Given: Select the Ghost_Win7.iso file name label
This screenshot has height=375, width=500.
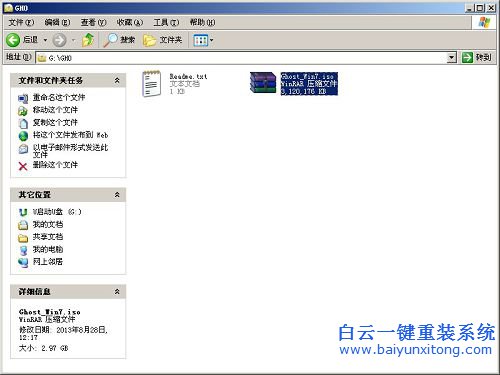Looking at the screenshot, I should click(307, 76).
